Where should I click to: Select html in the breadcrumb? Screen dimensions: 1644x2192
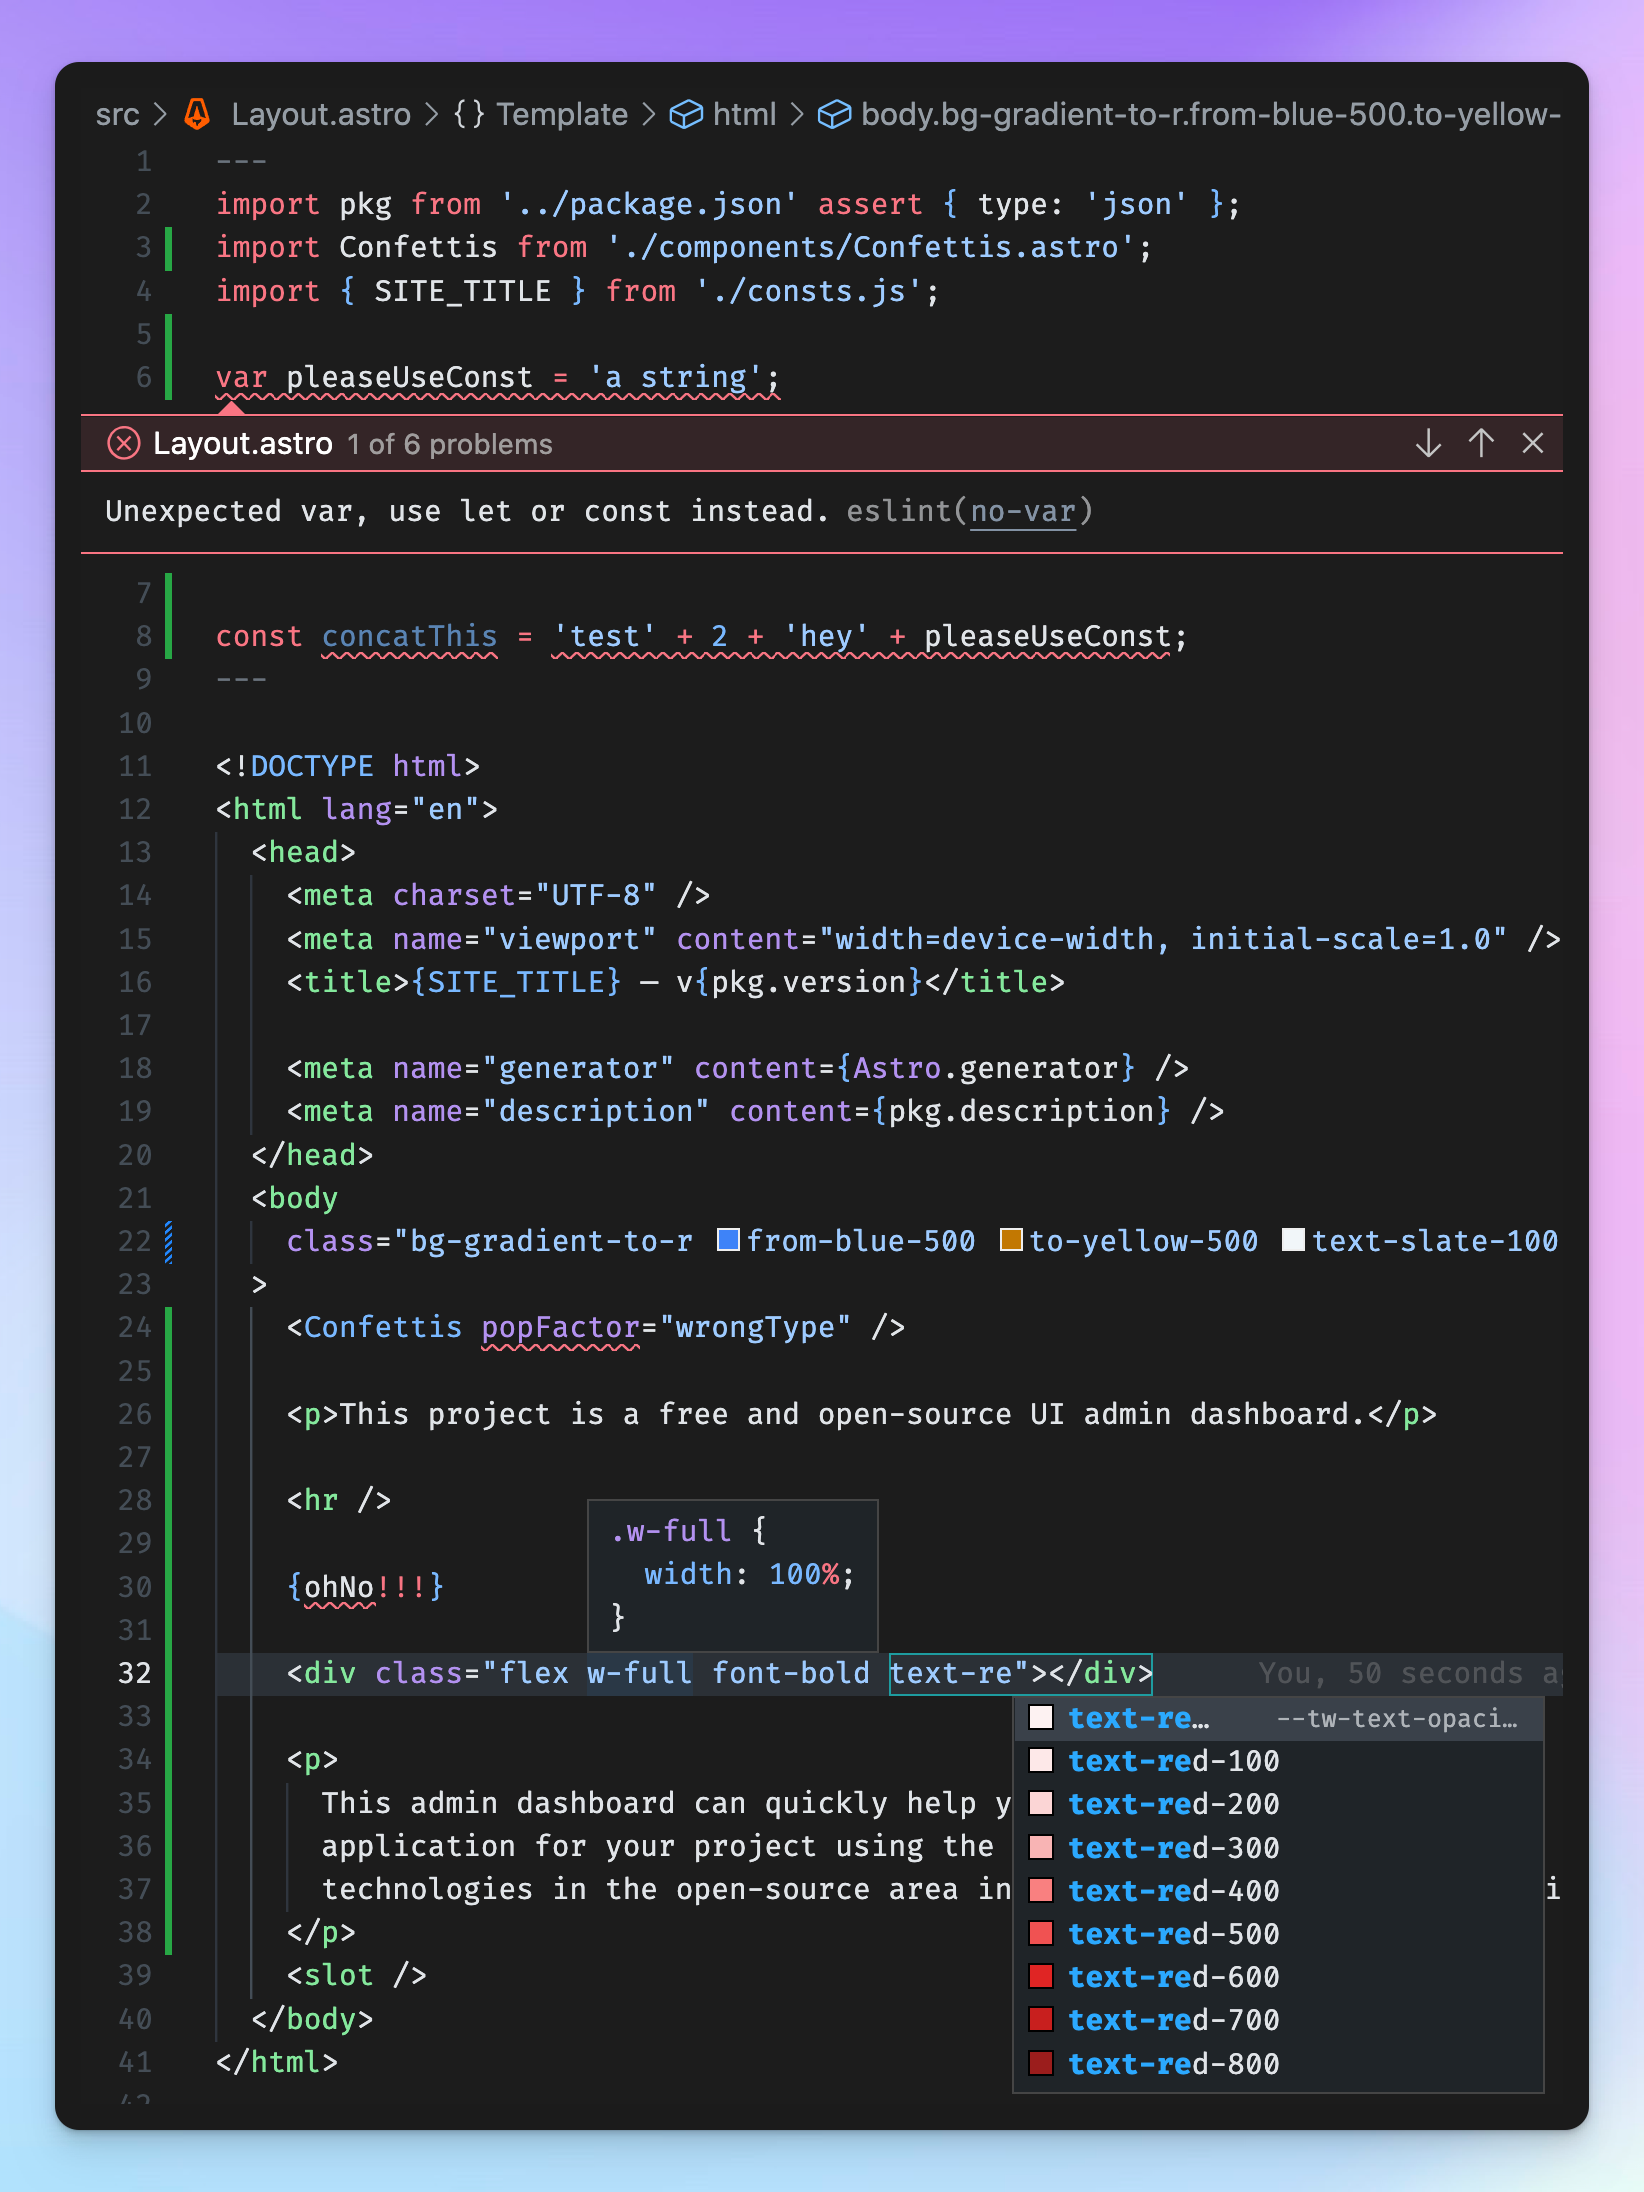click(x=744, y=114)
